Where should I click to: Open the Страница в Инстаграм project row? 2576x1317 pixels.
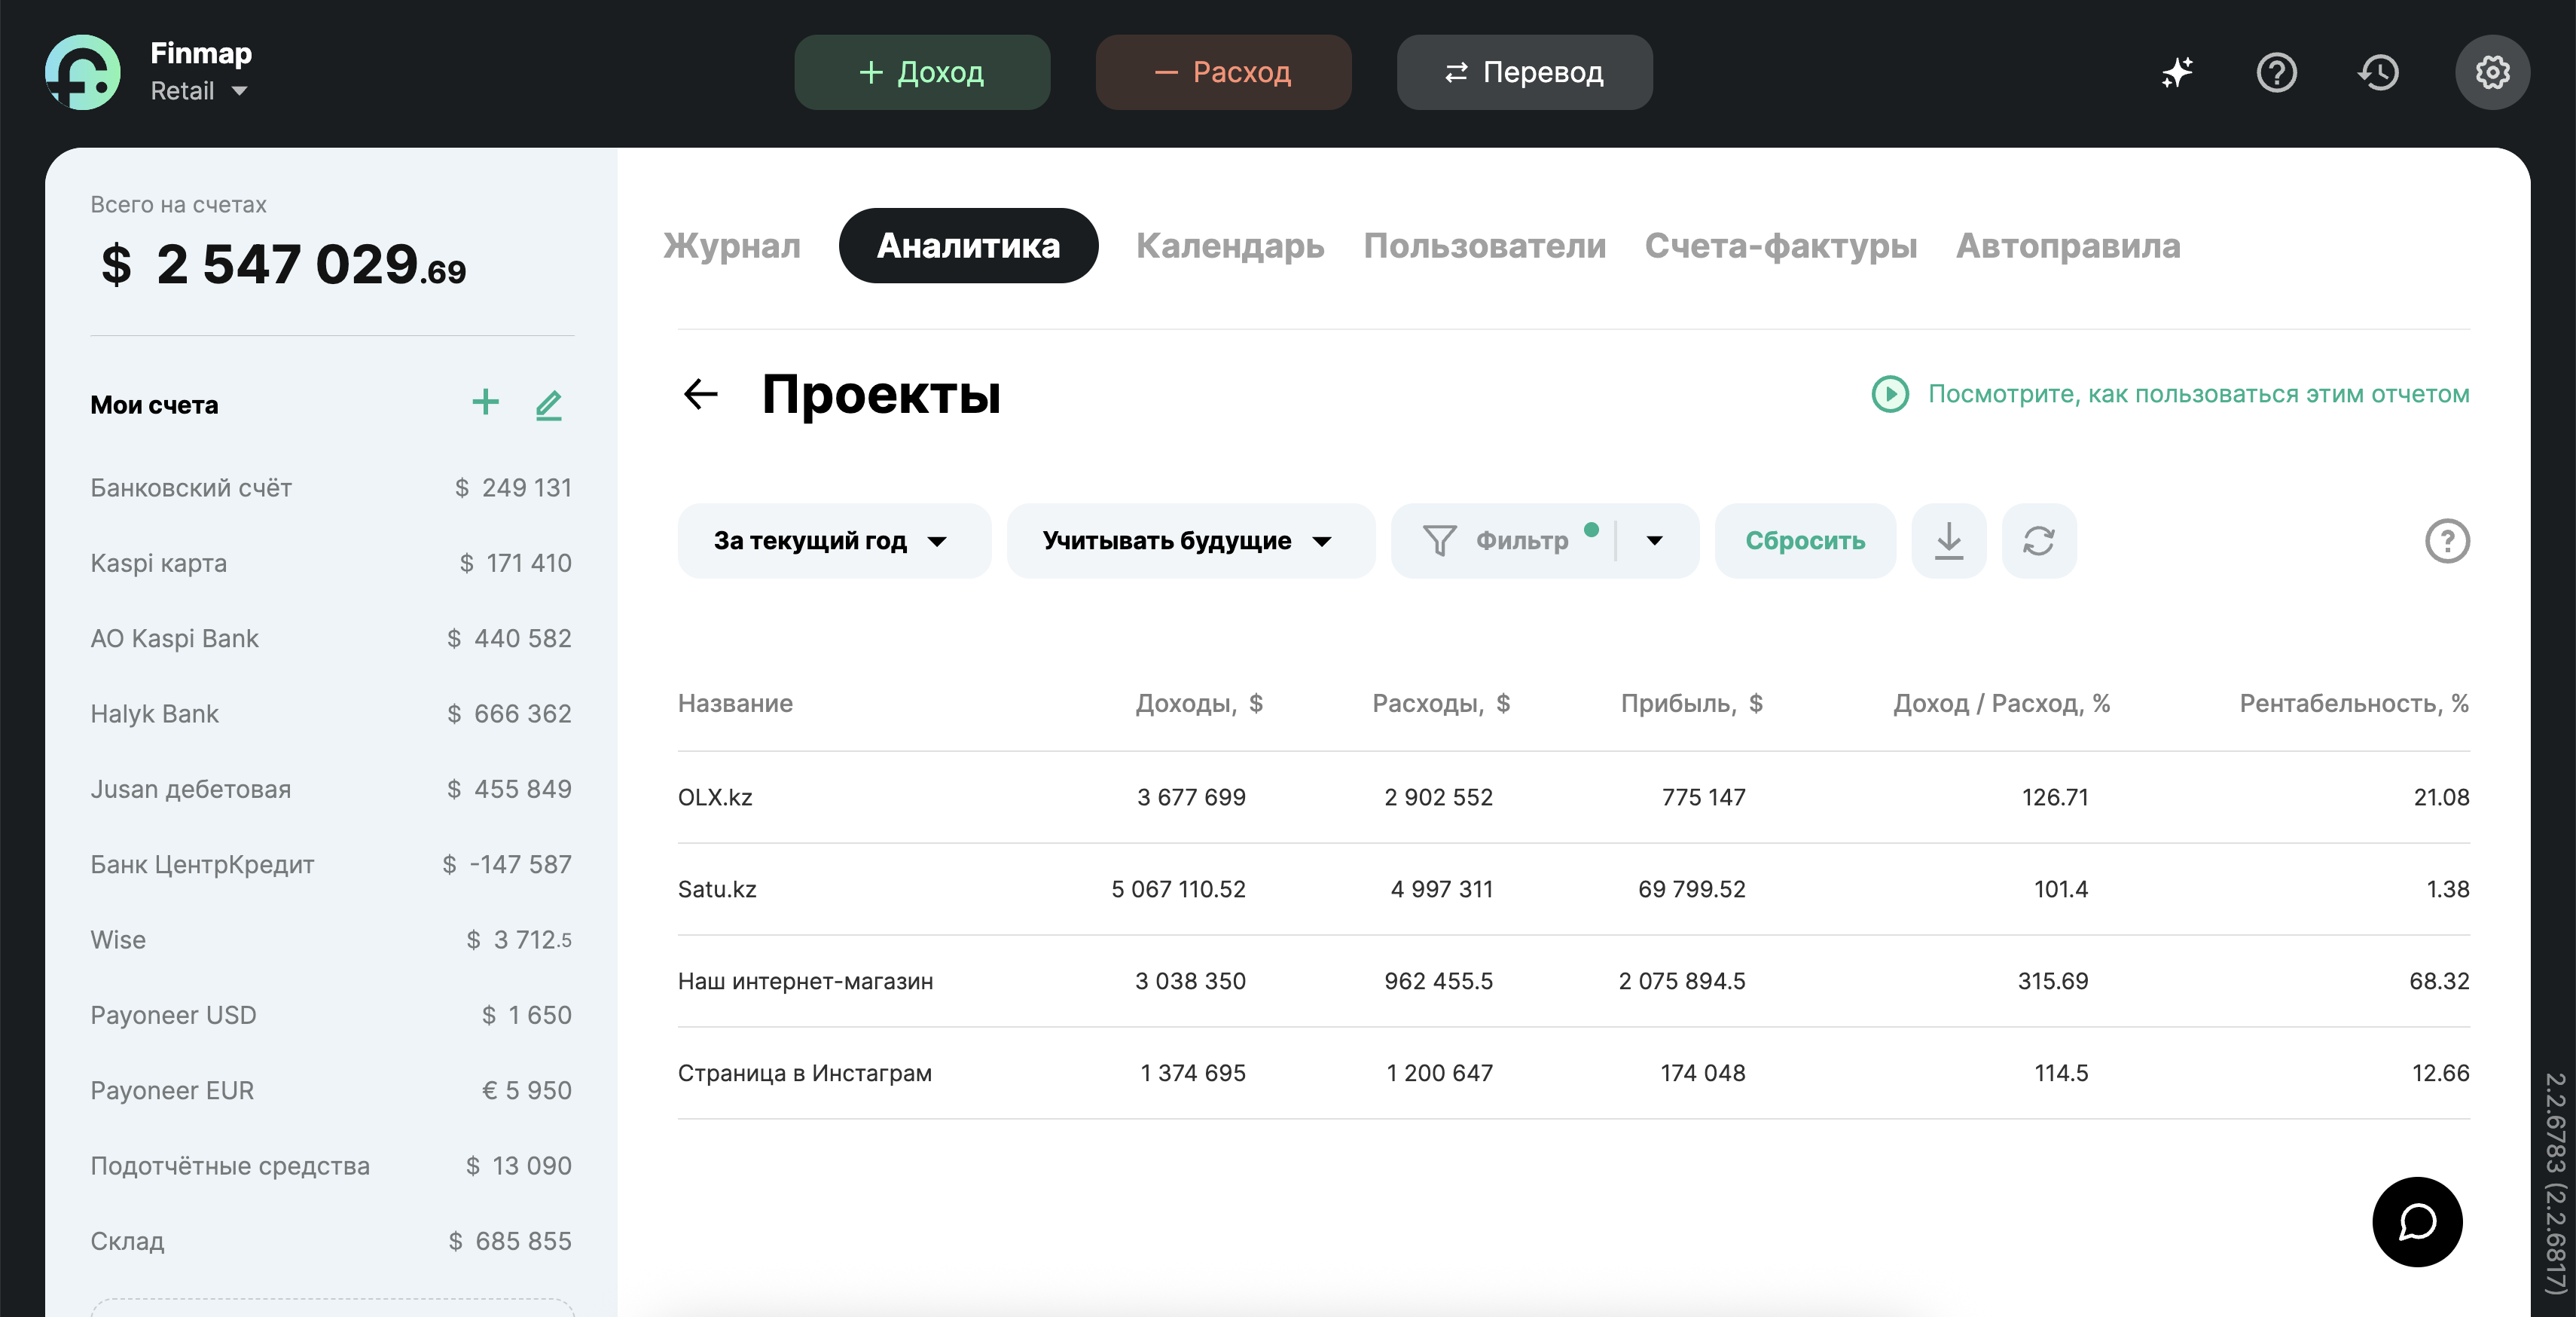tap(1573, 1073)
